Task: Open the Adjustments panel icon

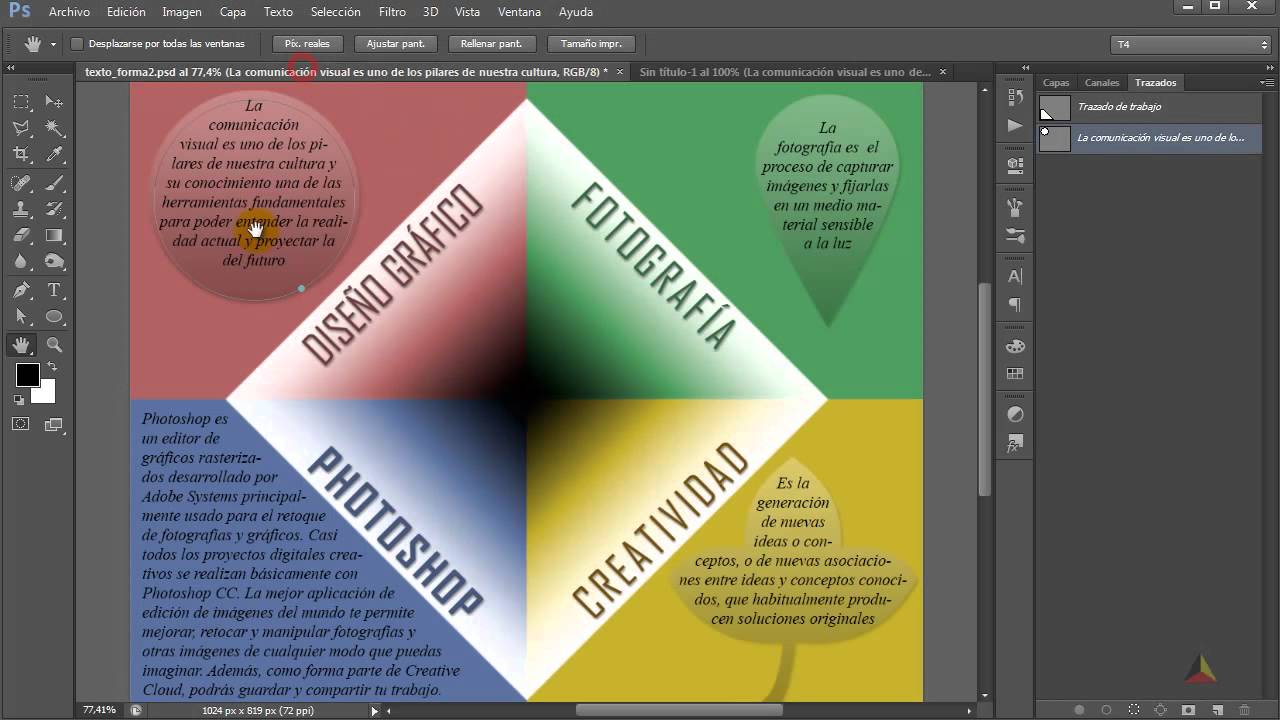Action: 1015,414
